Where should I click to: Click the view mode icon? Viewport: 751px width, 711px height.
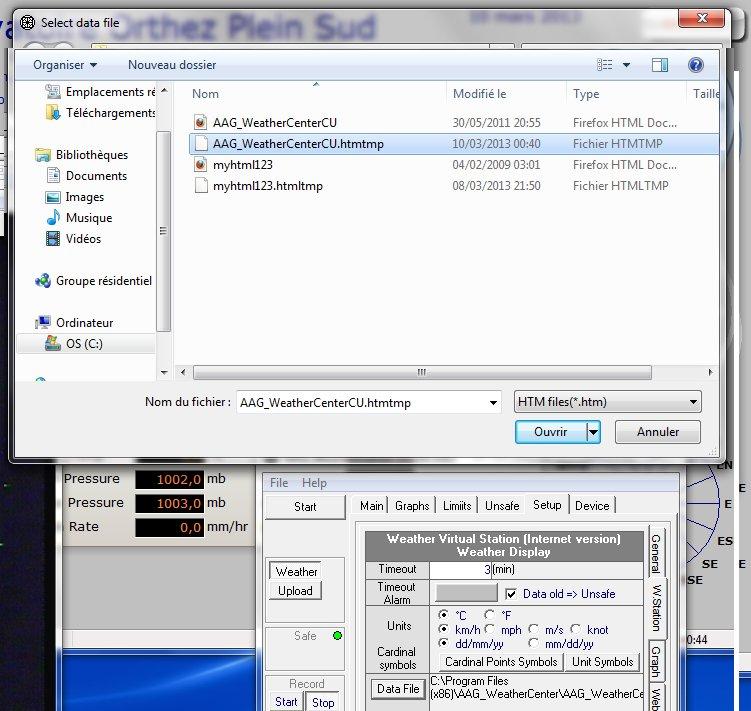(605, 65)
